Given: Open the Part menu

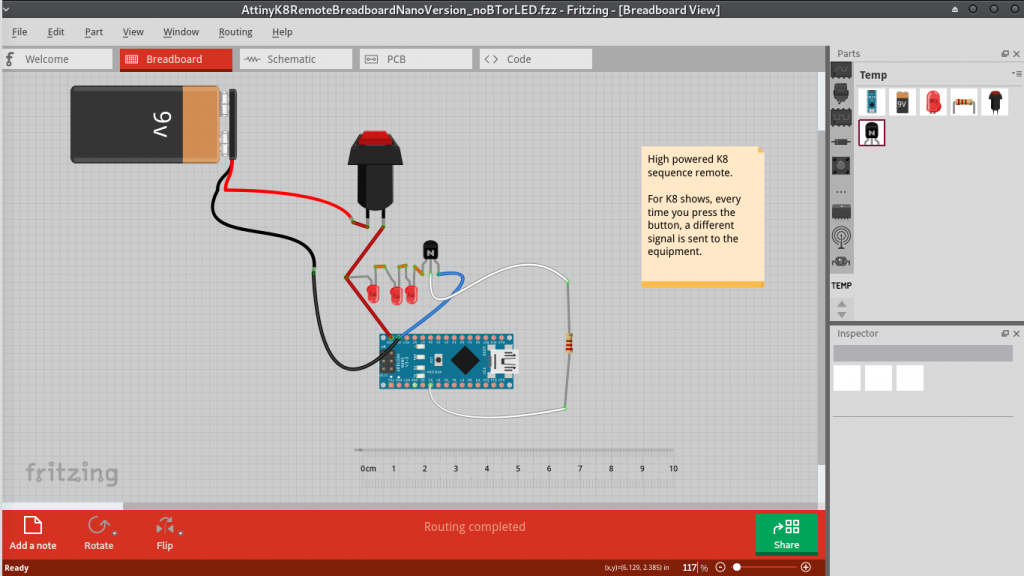Looking at the screenshot, I should 93,32.
